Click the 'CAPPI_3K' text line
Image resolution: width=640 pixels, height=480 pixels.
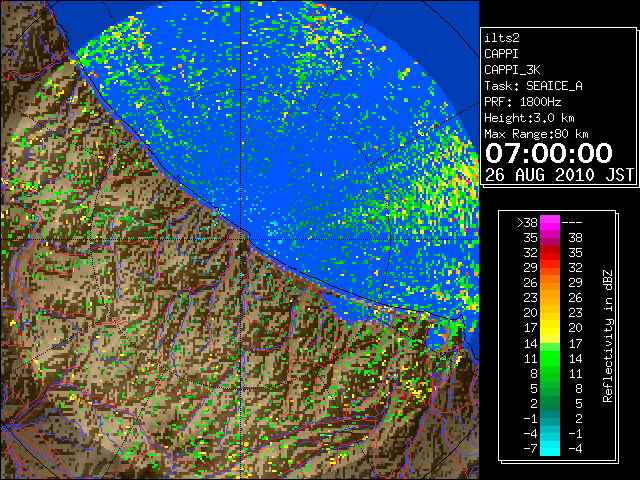[512, 70]
